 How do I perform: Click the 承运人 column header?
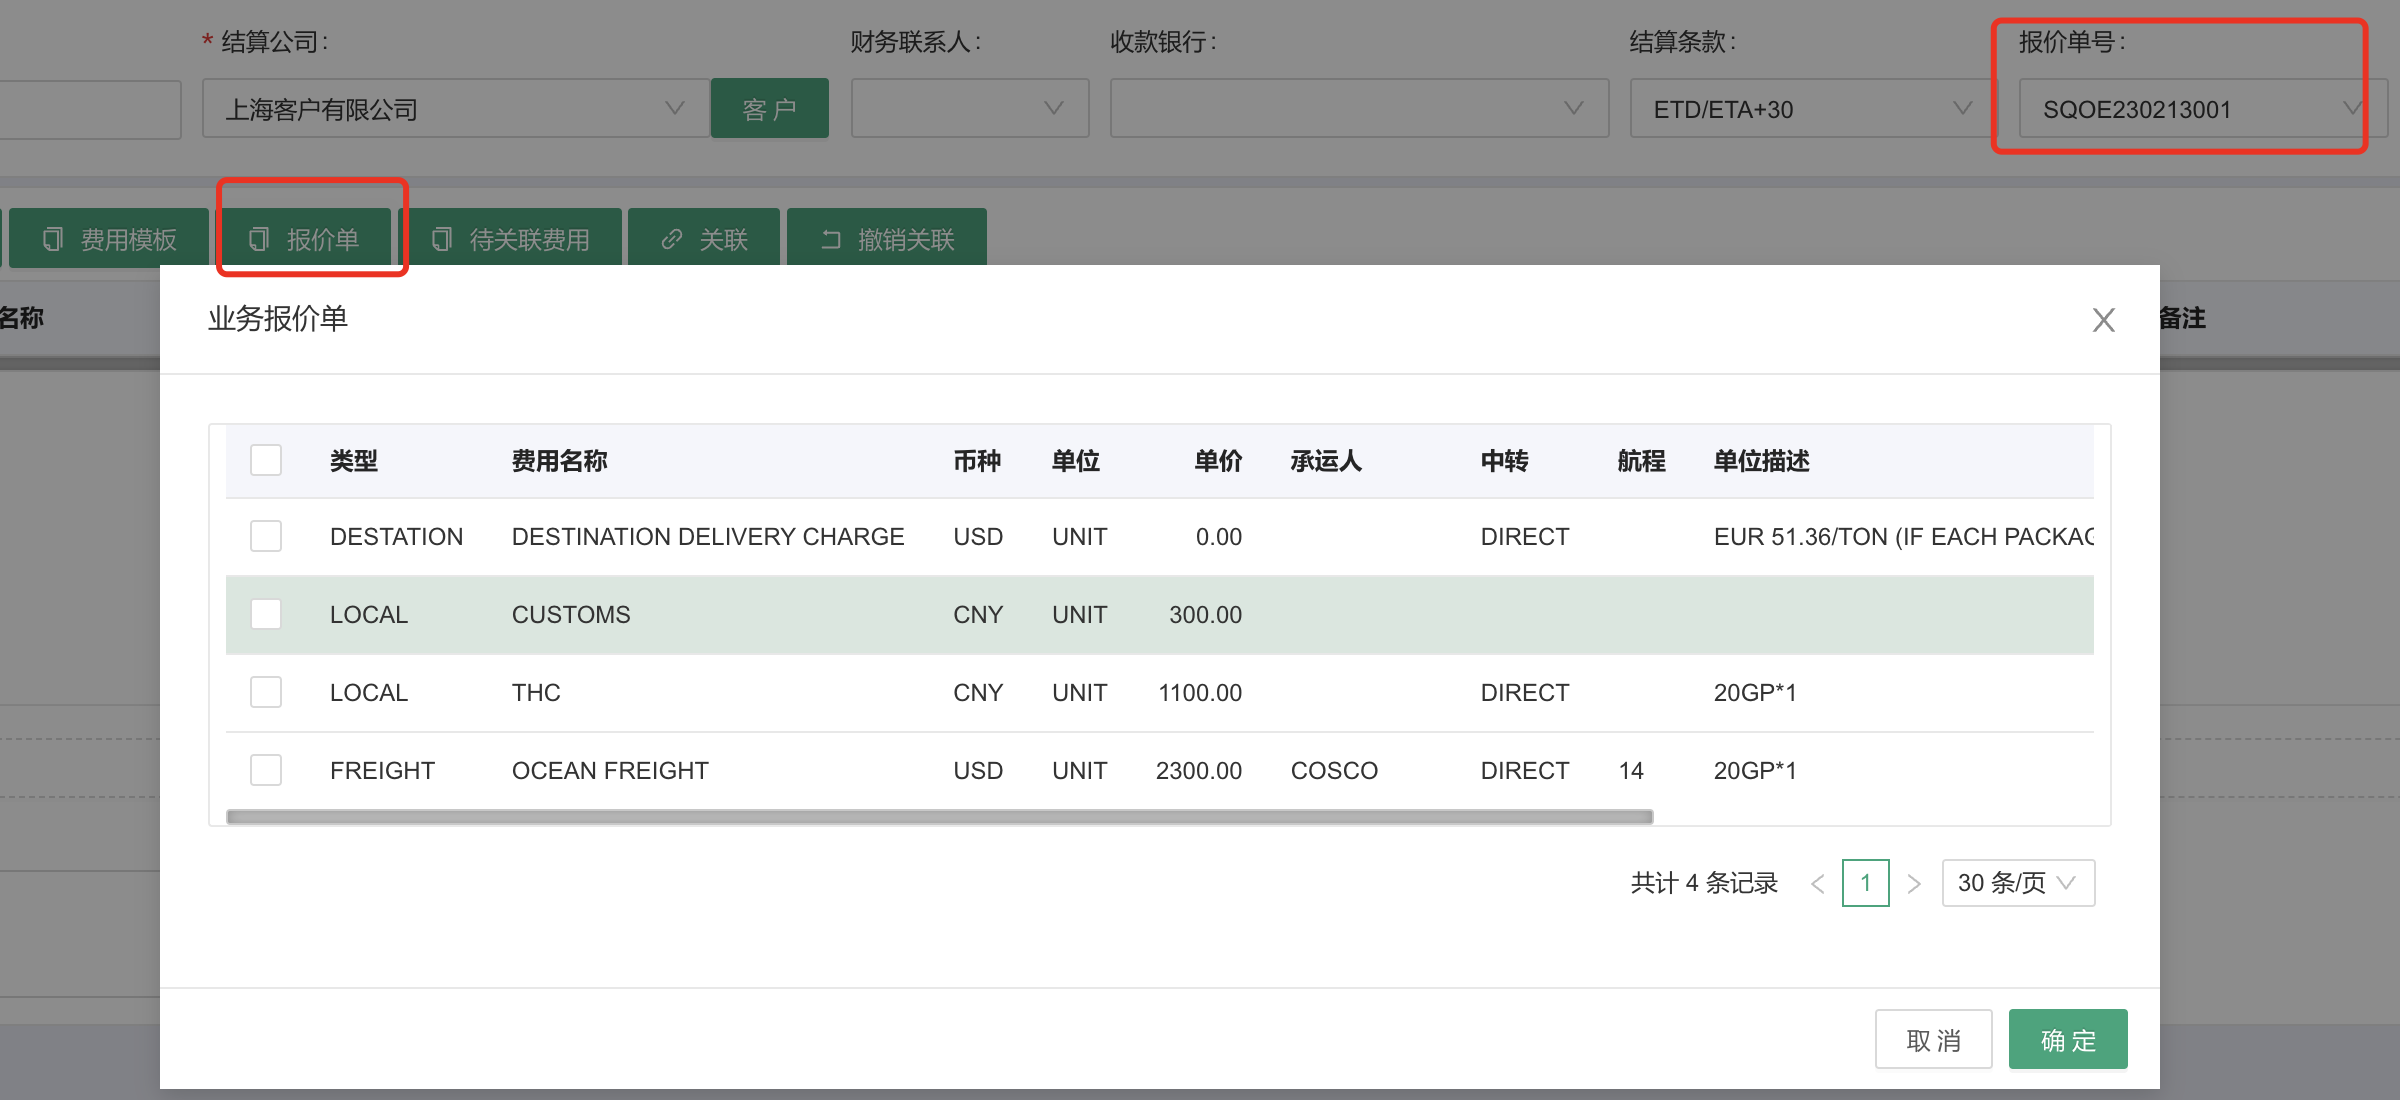tap(1326, 461)
